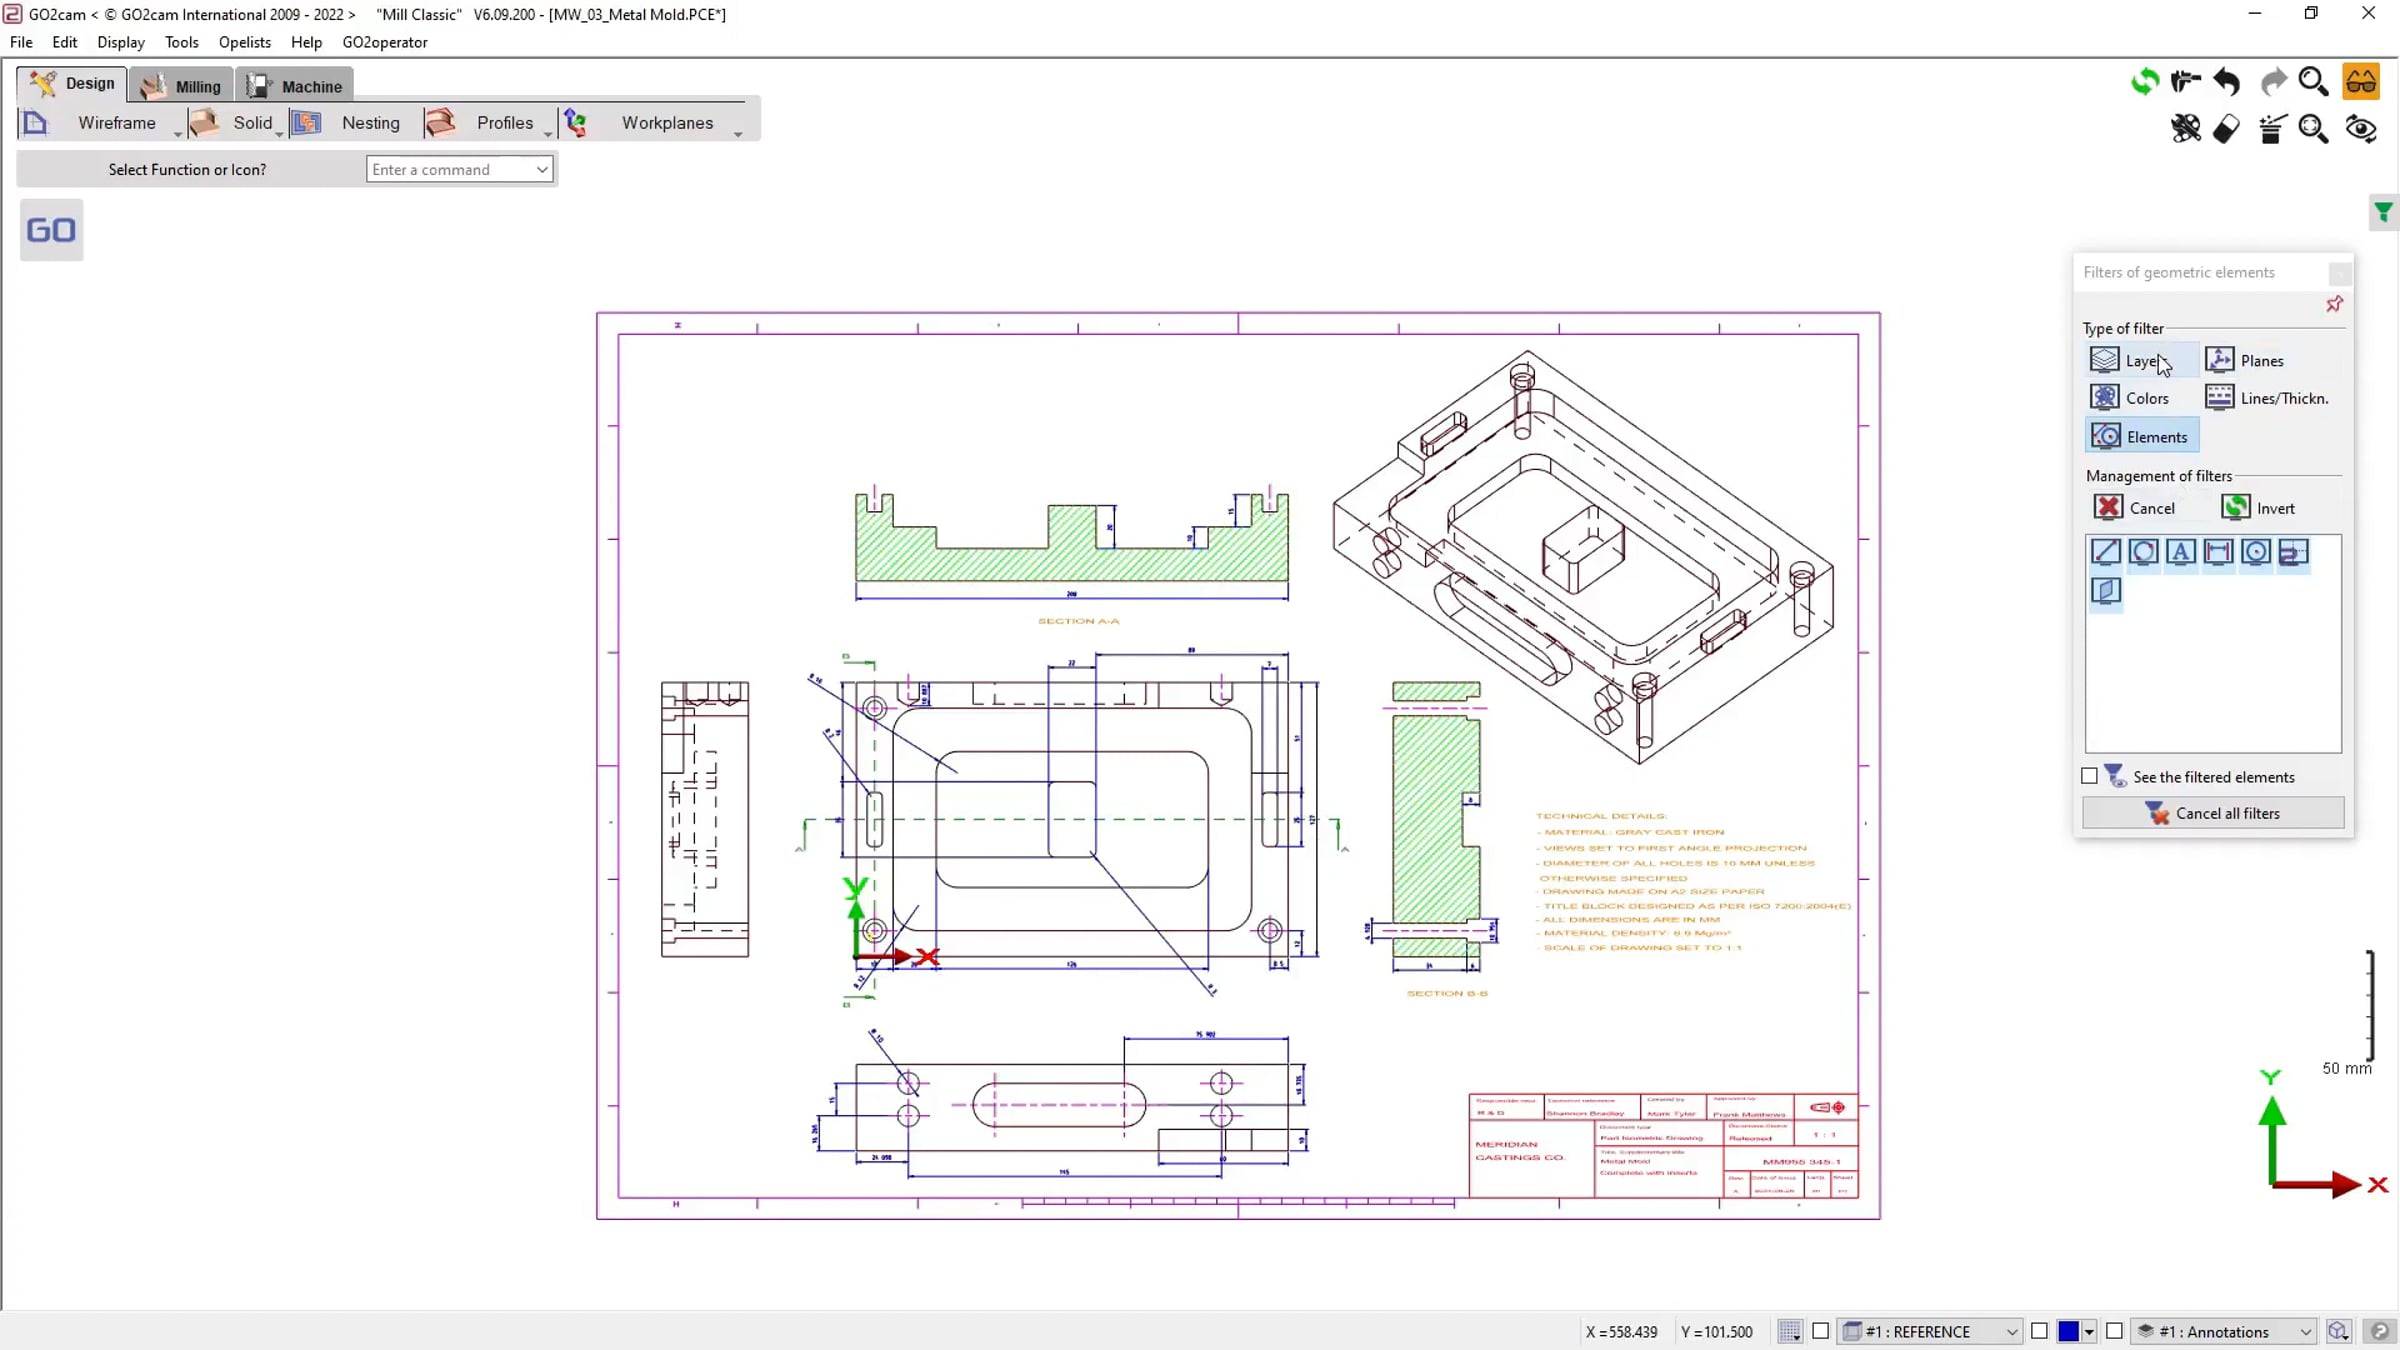Switch to the Design tab
This screenshot has width=2400, height=1350.
pos(72,84)
